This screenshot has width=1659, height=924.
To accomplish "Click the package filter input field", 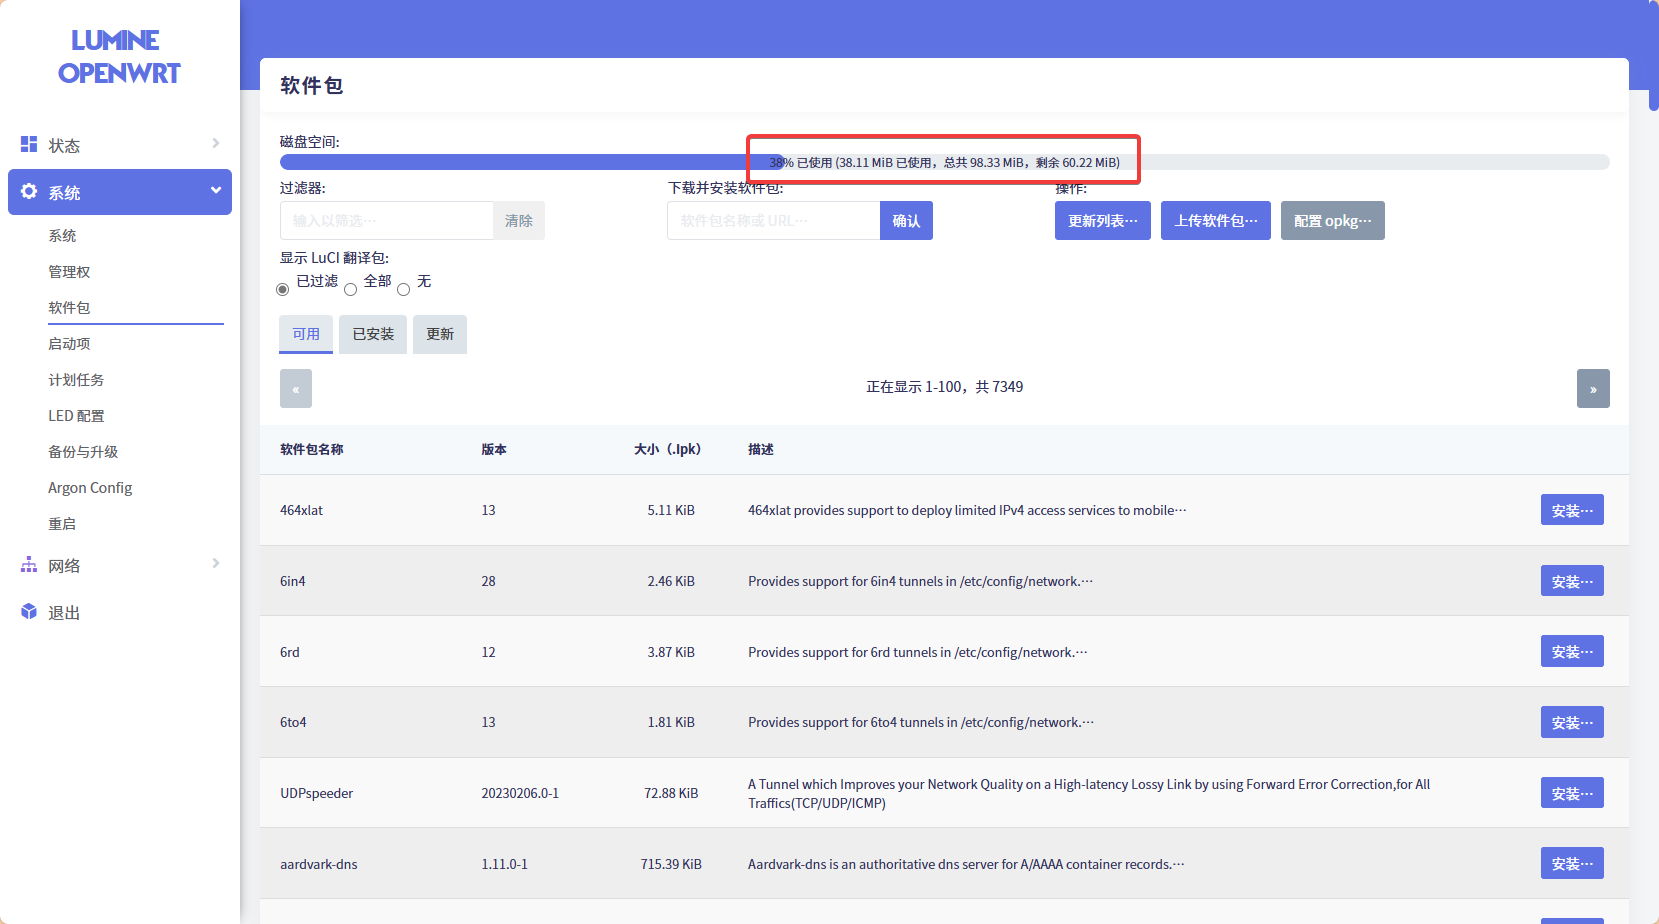I will (387, 221).
